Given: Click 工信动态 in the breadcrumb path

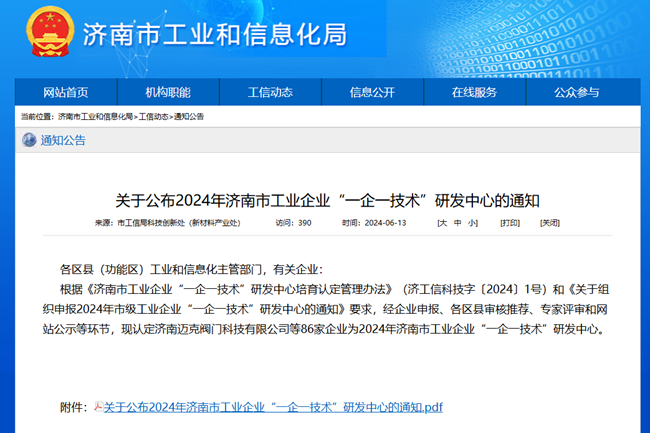Looking at the screenshot, I should (153, 117).
